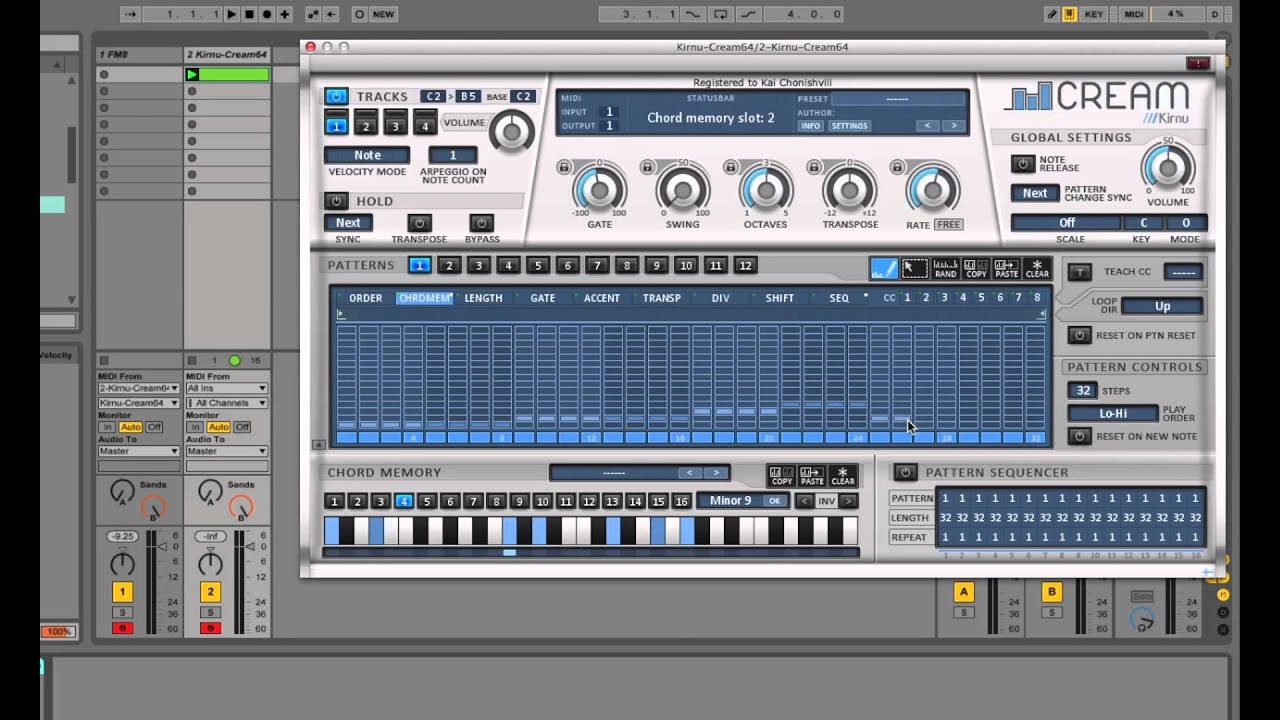Select pattern number 5

(538, 265)
